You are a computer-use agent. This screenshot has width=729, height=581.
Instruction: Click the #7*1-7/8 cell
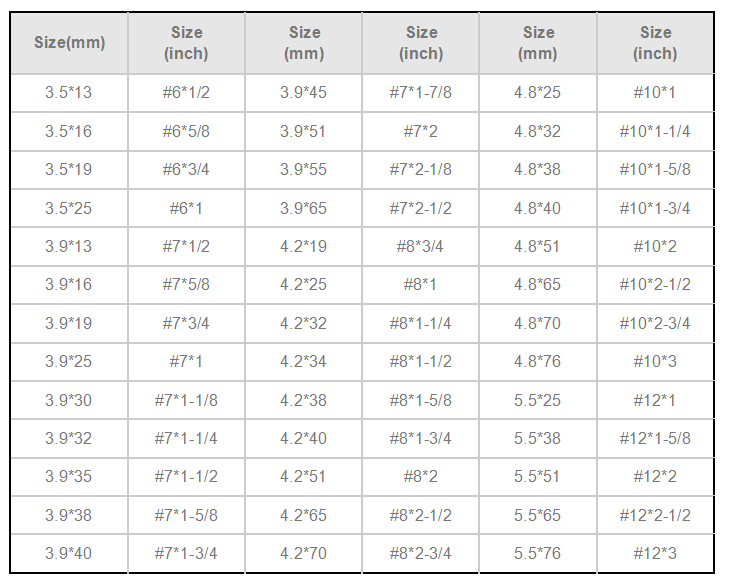click(421, 92)
